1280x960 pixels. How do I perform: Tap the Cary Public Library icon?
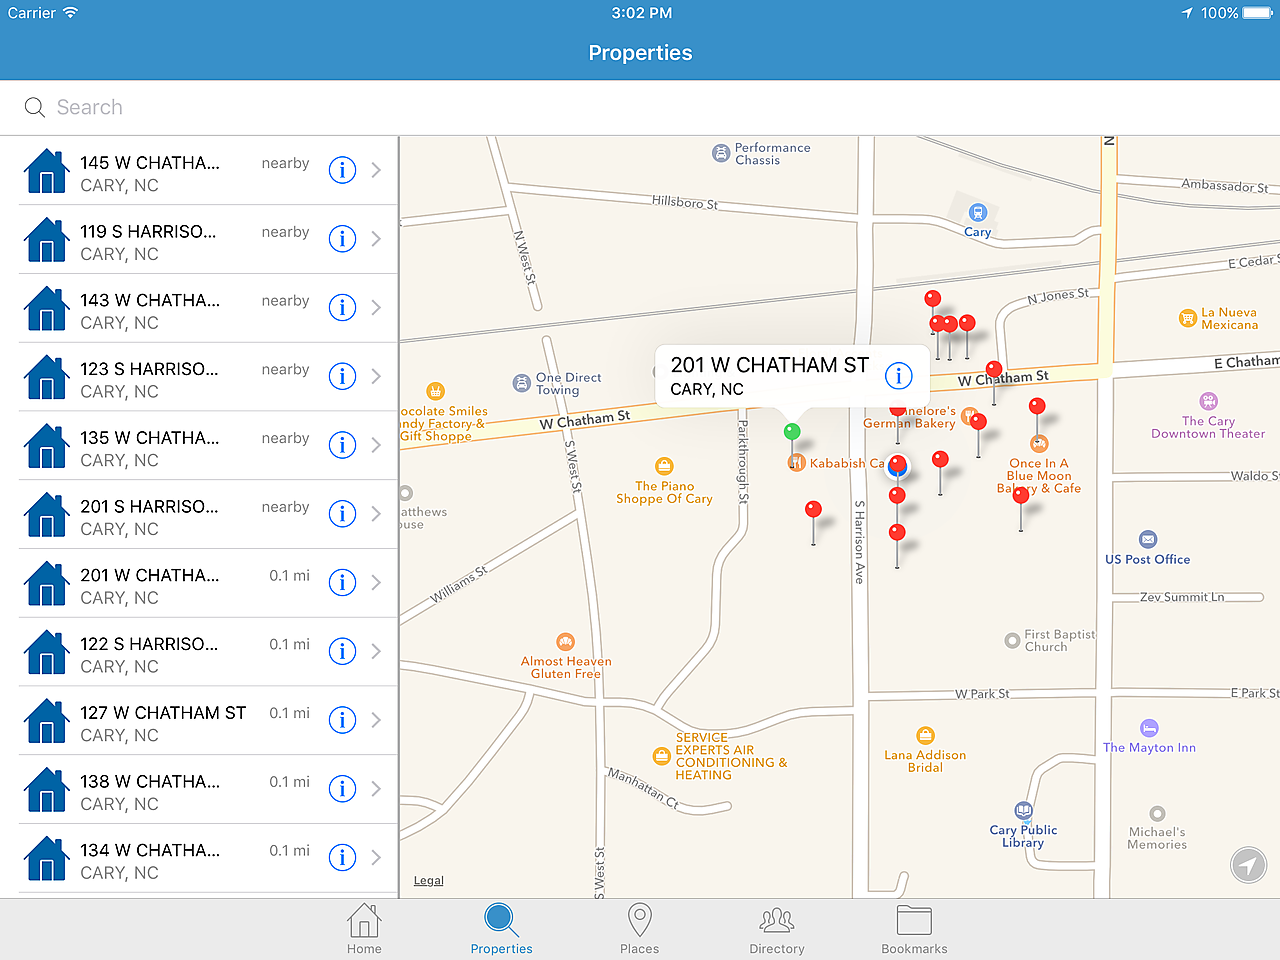(x=1023, y=811)
